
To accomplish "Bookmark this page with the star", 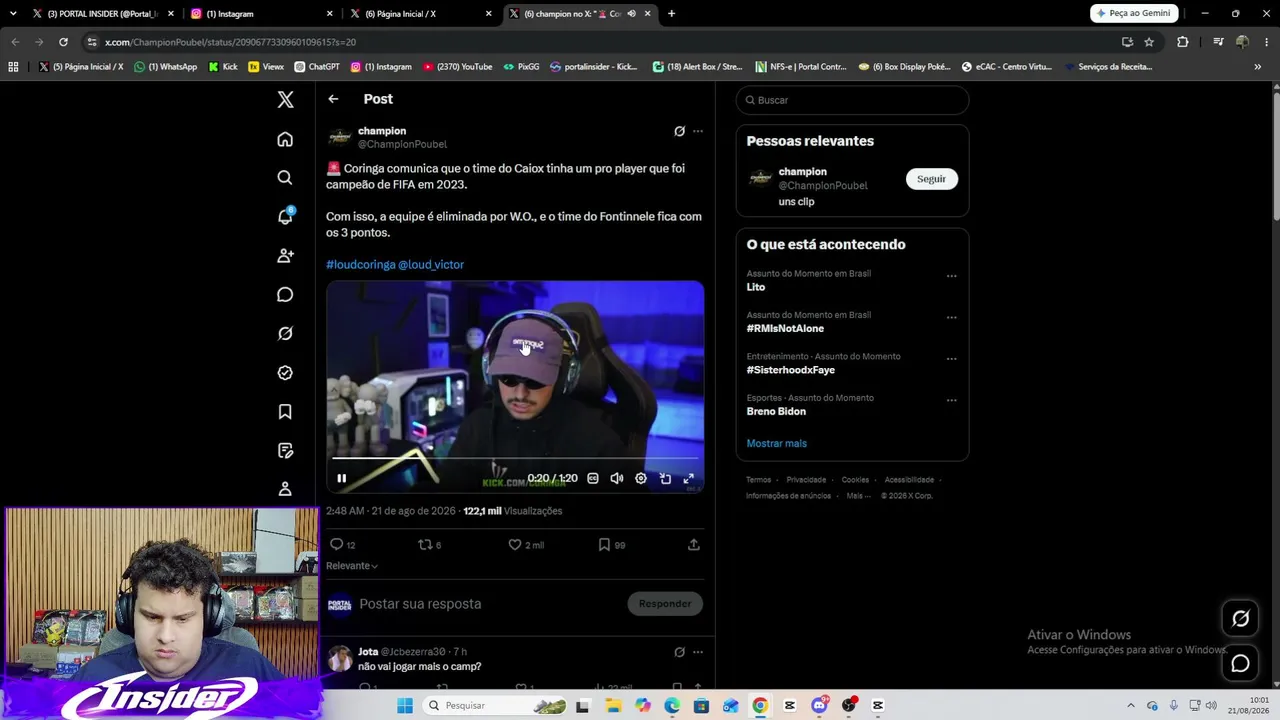I will pyautogui.click(x=1149, y=42).
